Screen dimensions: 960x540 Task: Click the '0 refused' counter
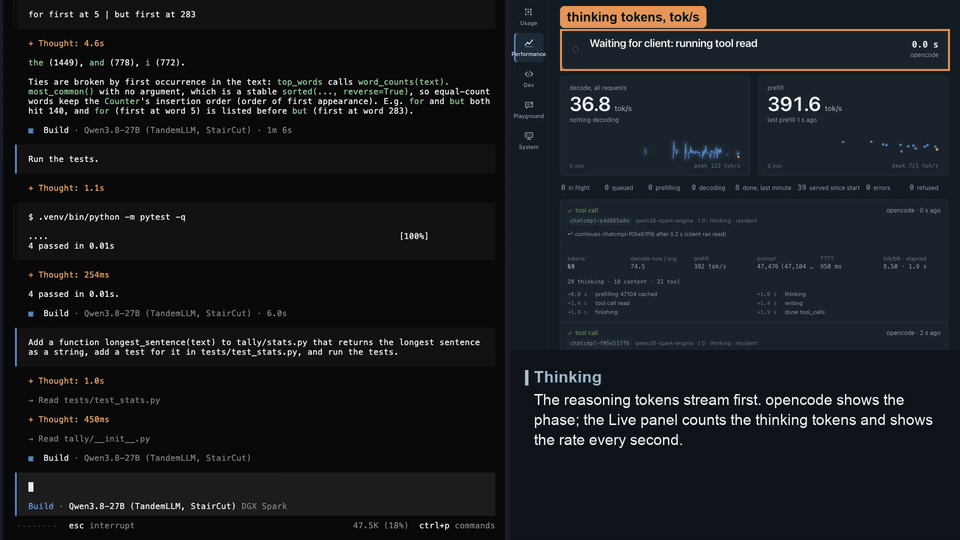[923, 188]
